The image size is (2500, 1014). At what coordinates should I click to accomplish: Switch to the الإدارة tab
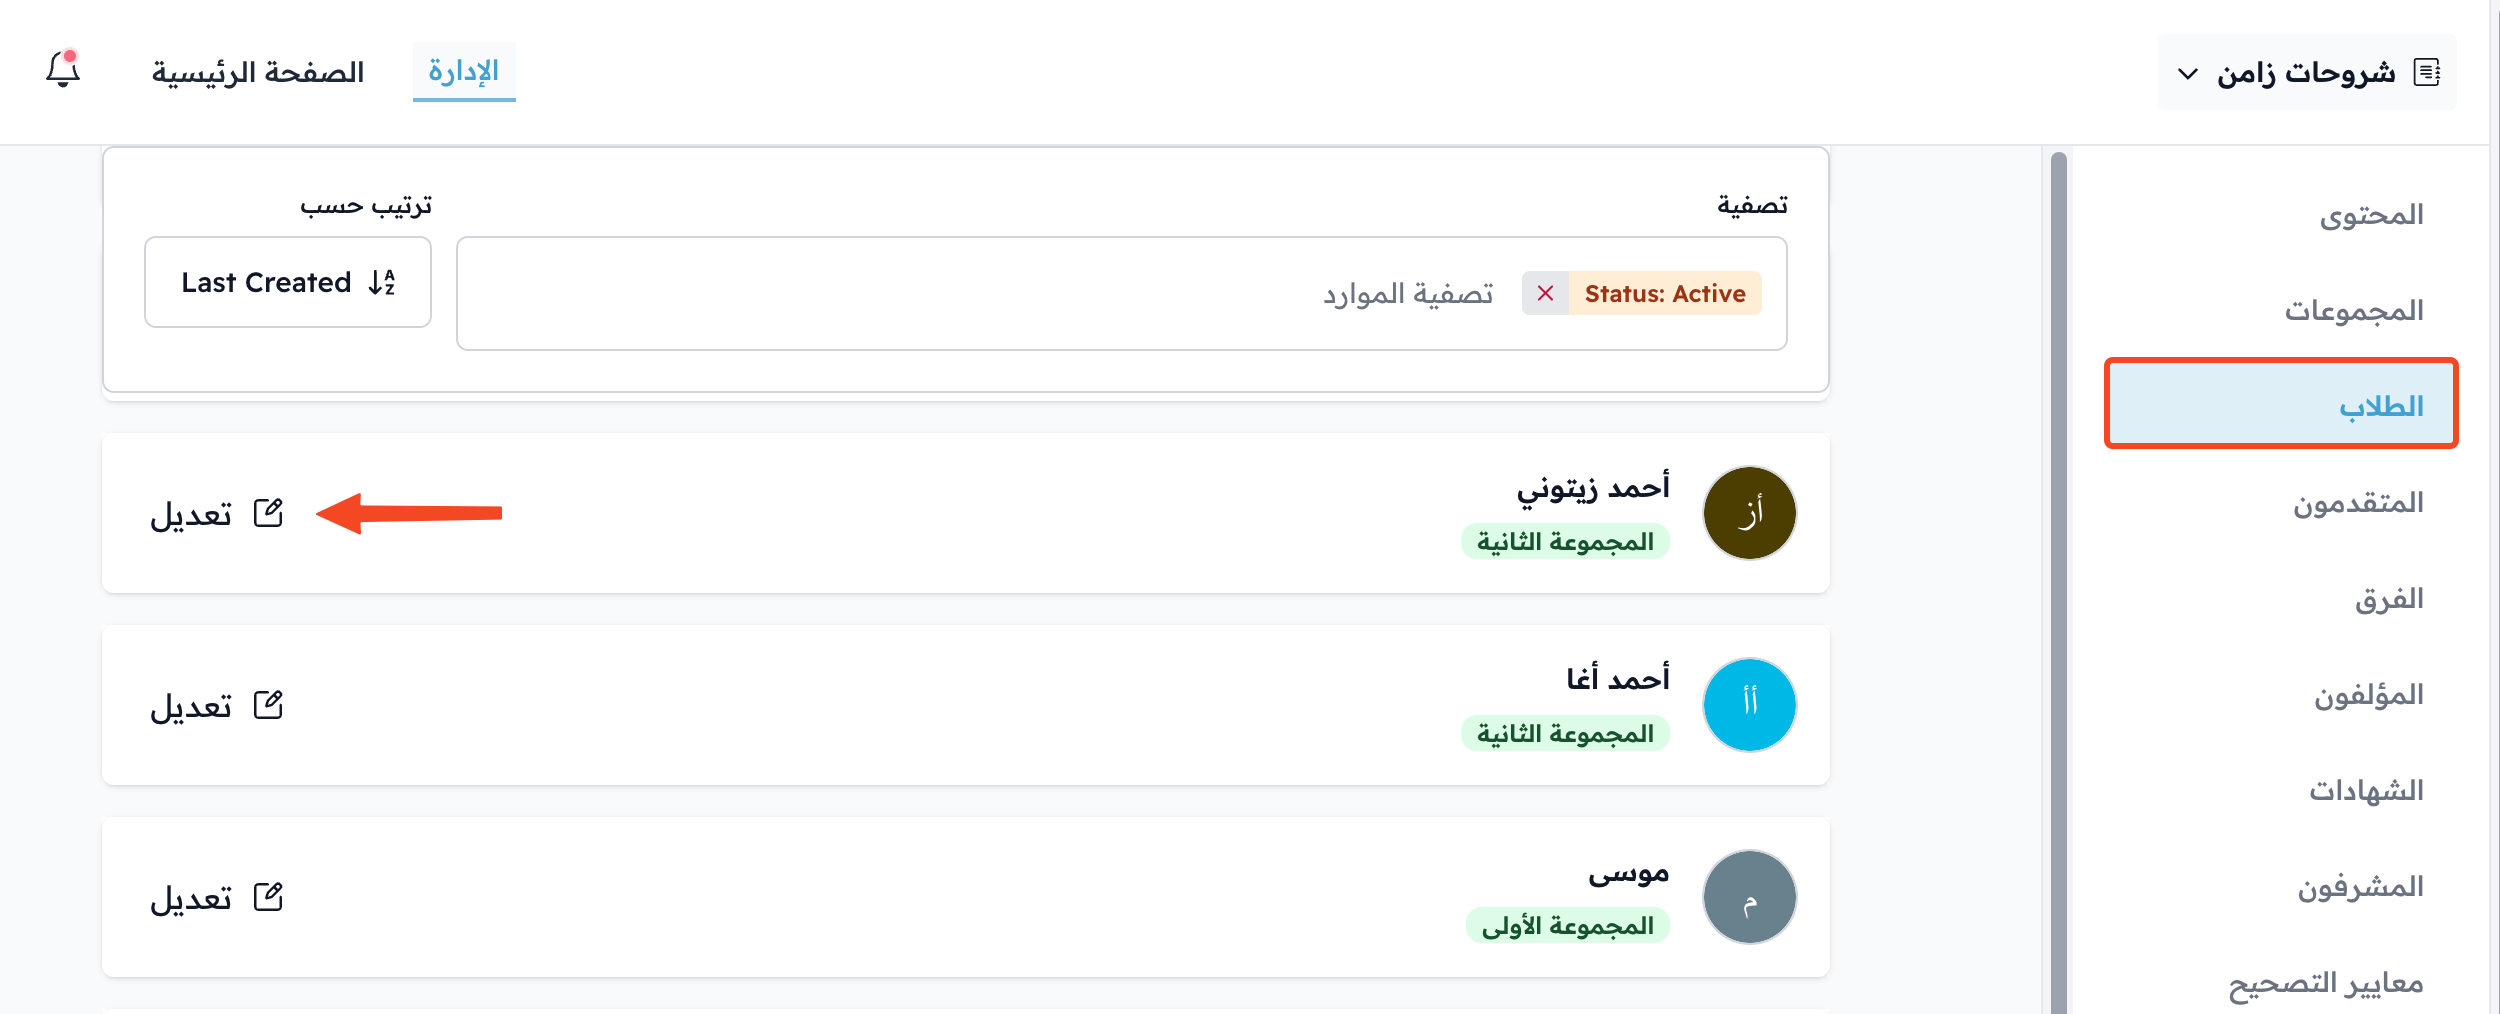464,71
